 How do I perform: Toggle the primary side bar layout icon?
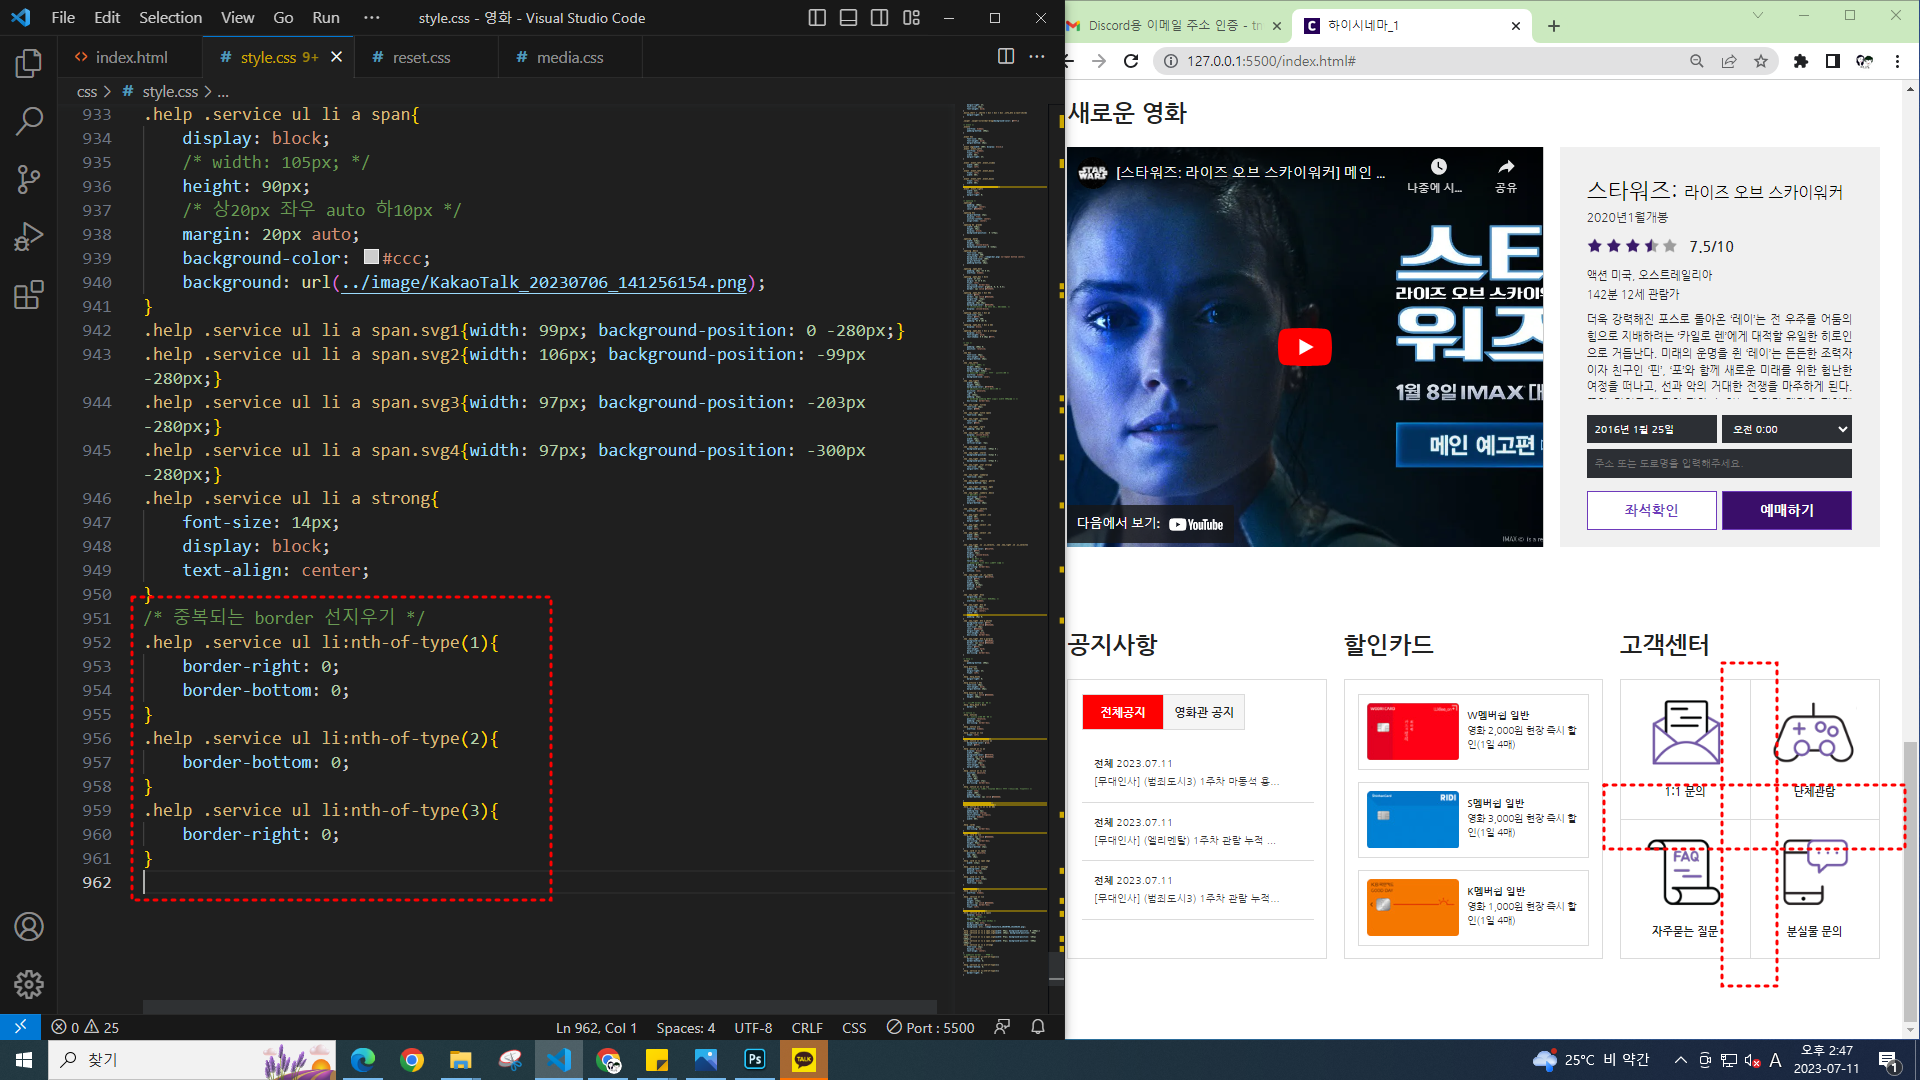point(817,18)
